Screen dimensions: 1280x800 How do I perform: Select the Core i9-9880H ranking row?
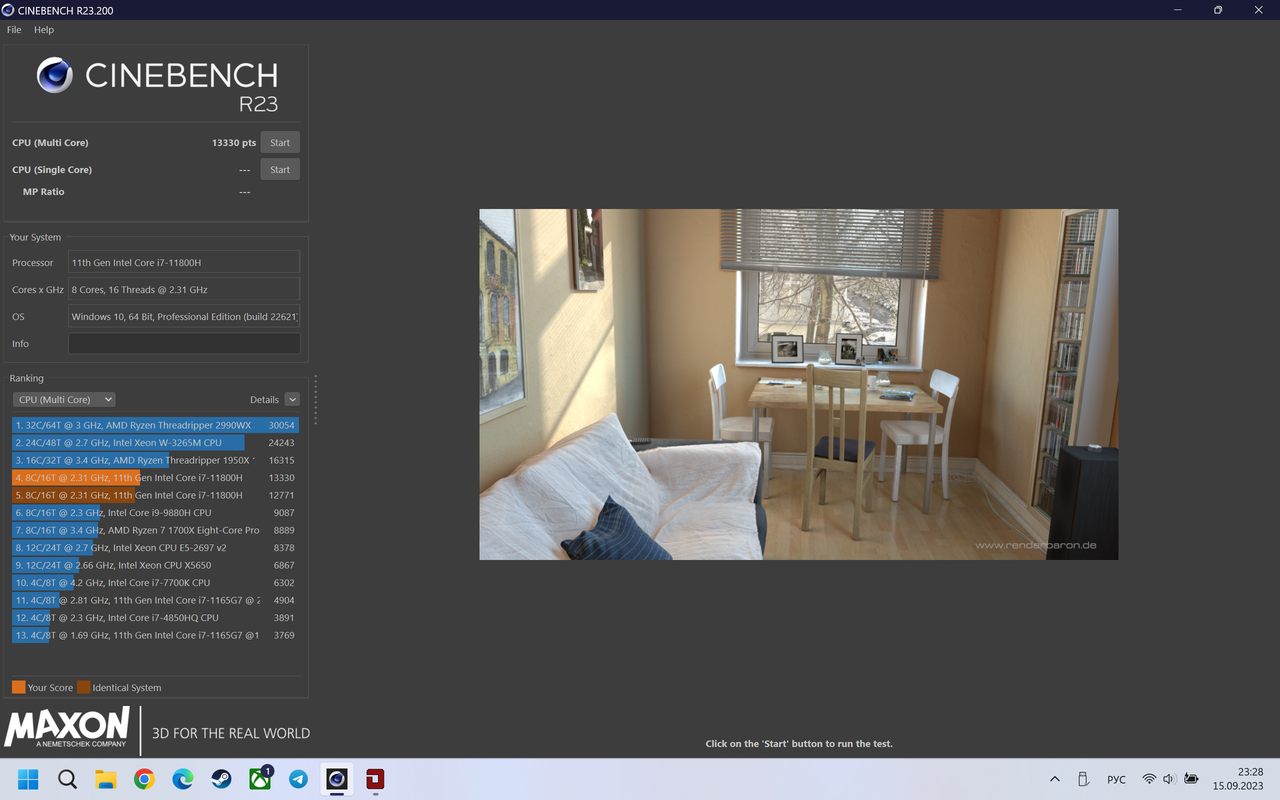(x=155, y=513)
